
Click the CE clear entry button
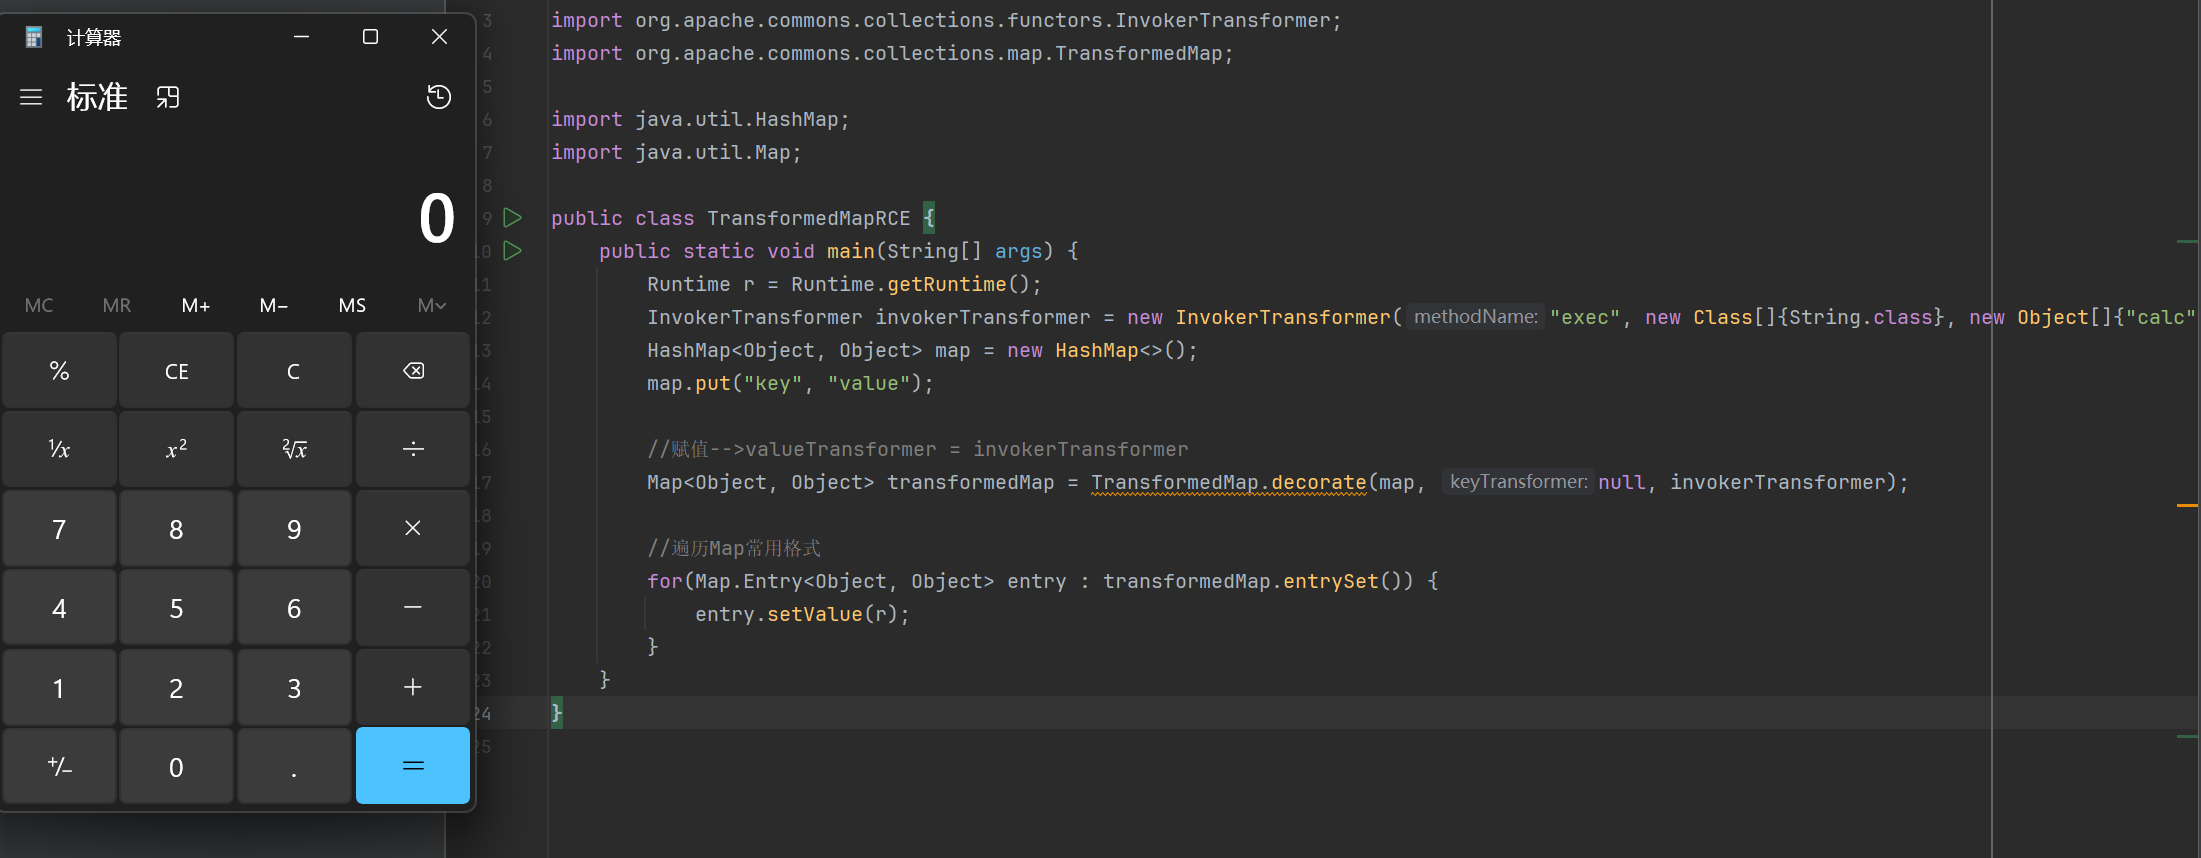[x=176, y=371]
